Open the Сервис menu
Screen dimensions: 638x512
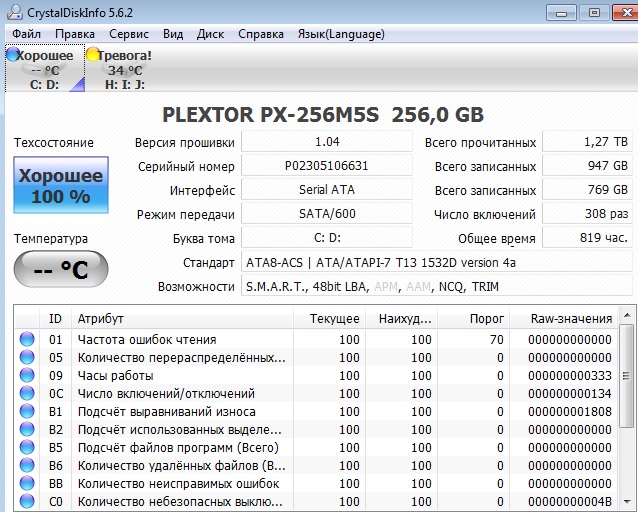pyautogui.click(x=128, y=34)
